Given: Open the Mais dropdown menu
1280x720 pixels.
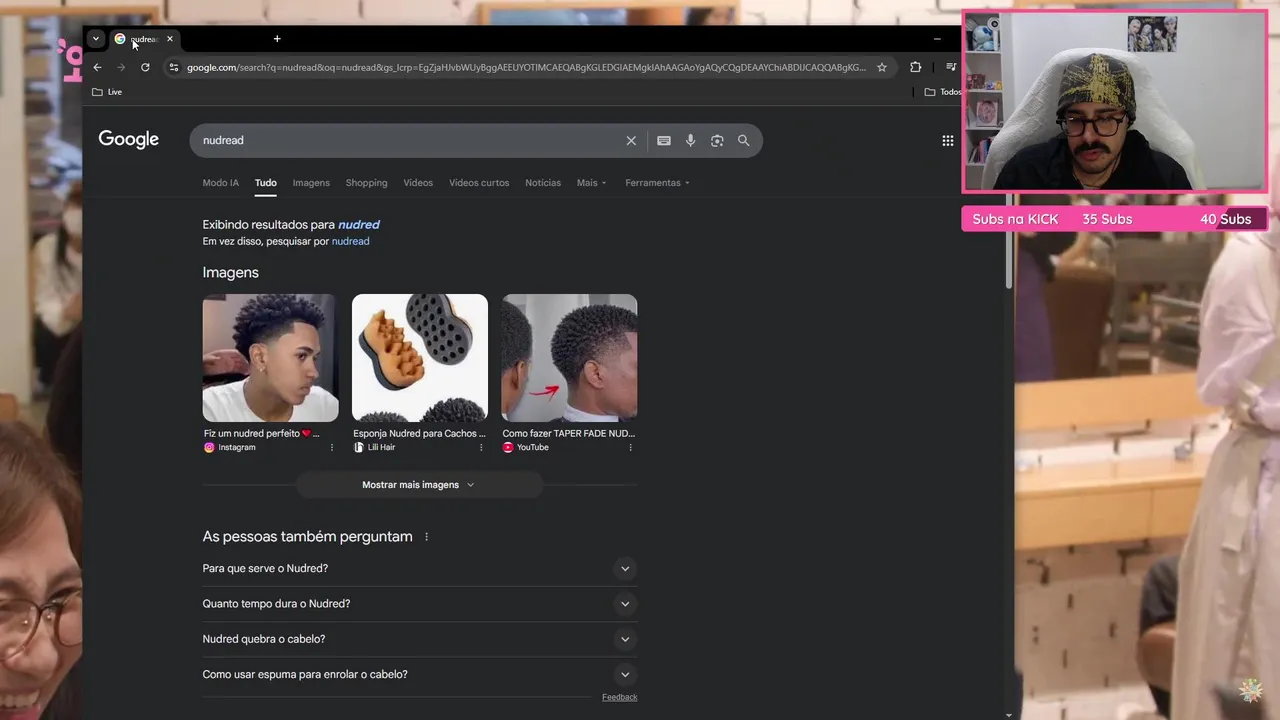Looking at the screenshot, I should [x=591, y=183].
